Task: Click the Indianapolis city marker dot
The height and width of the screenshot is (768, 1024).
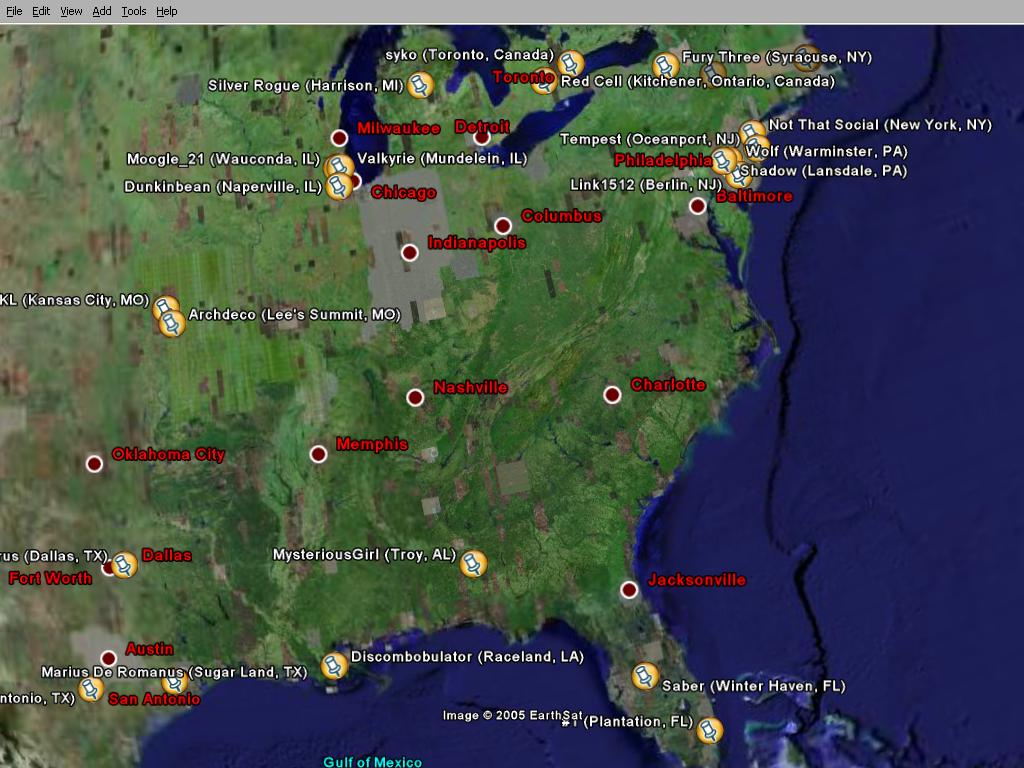Action: [409, 253]
